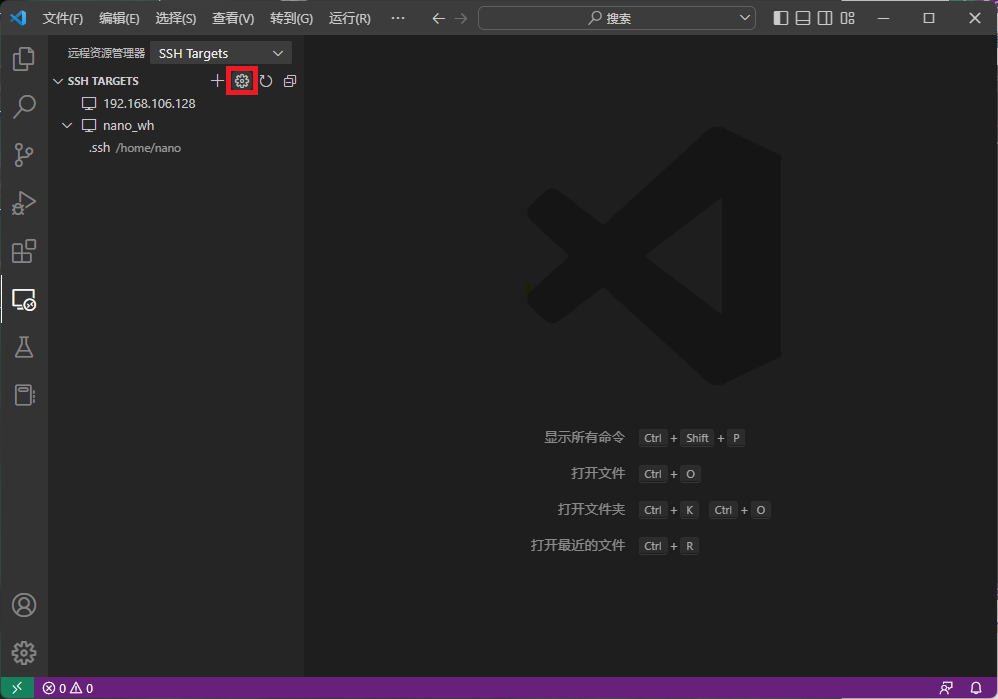Open the Source Control view
This screenshot has width=998, height=699.
[24, 155]
